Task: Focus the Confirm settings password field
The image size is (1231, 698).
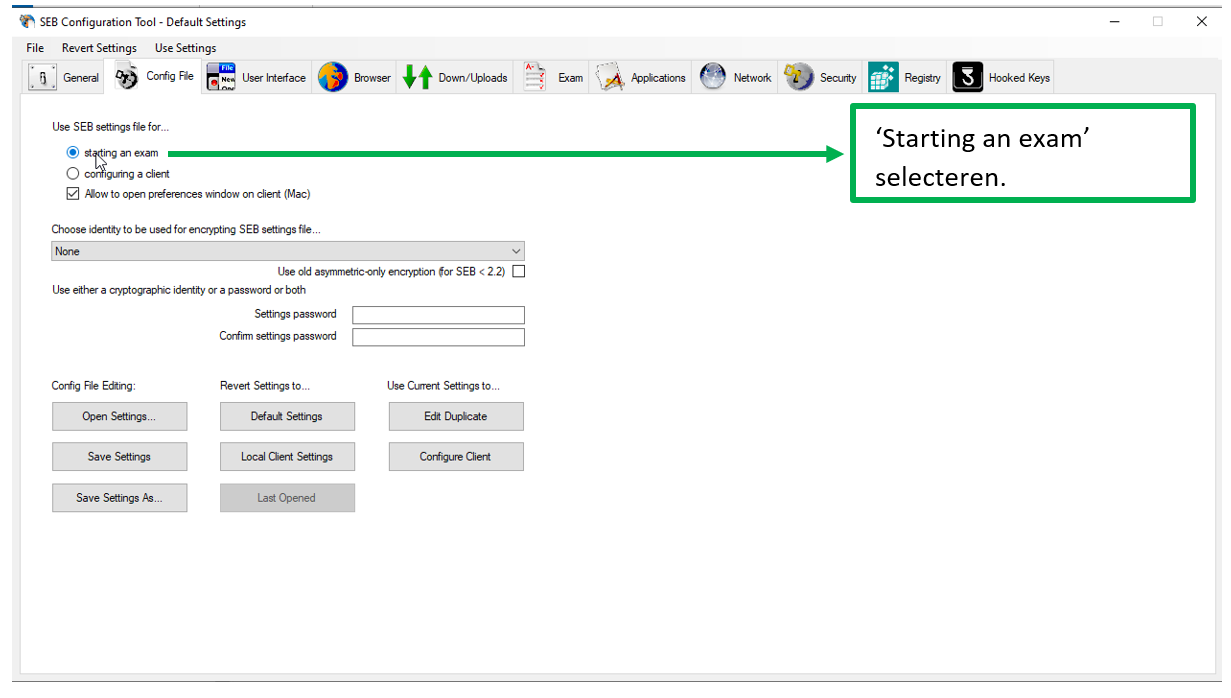Action: click(438, 337)
